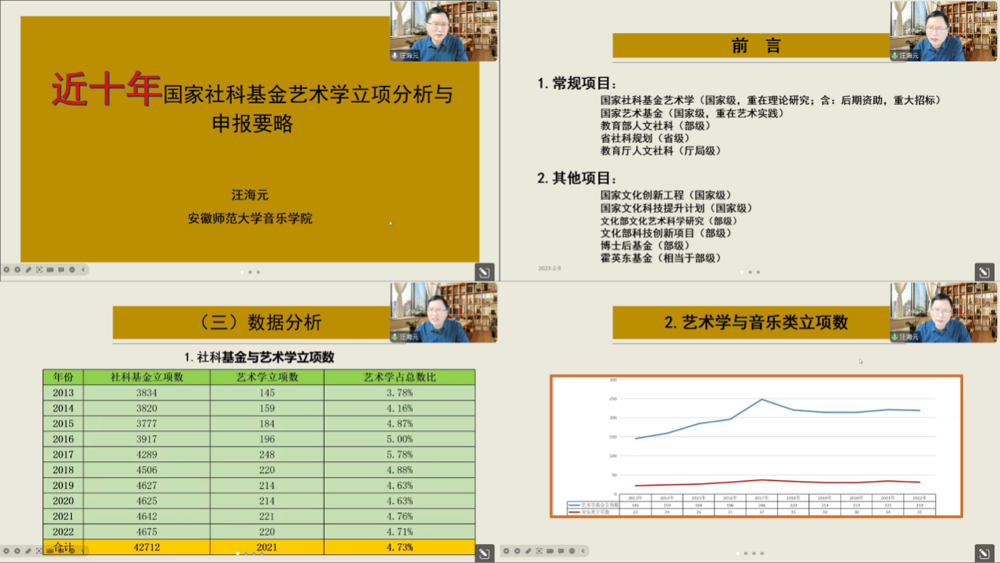The width and height of the screenshot is (1000, 563).
Task: Open more options ellipsis in title slide toolbar
Action: (x=72, y=270)
